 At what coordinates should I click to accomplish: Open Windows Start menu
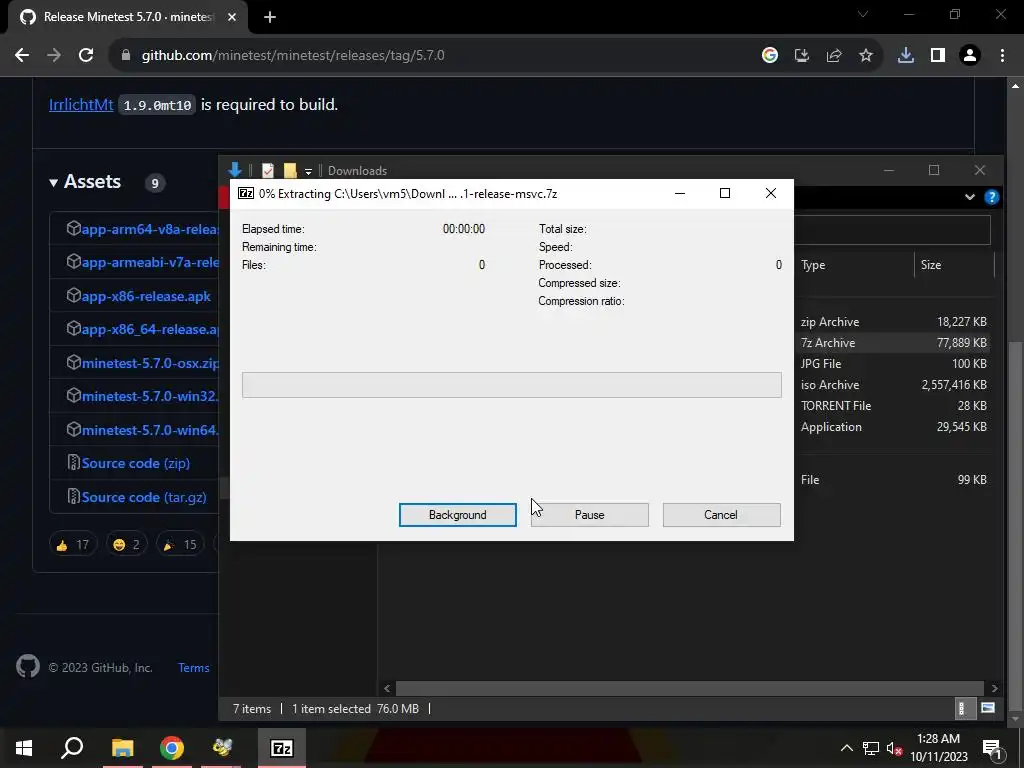(24, 748)
